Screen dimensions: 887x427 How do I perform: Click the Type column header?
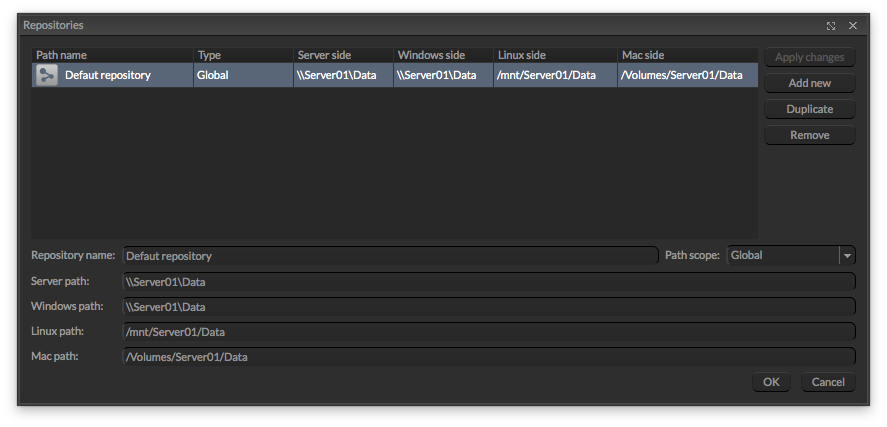243,55
